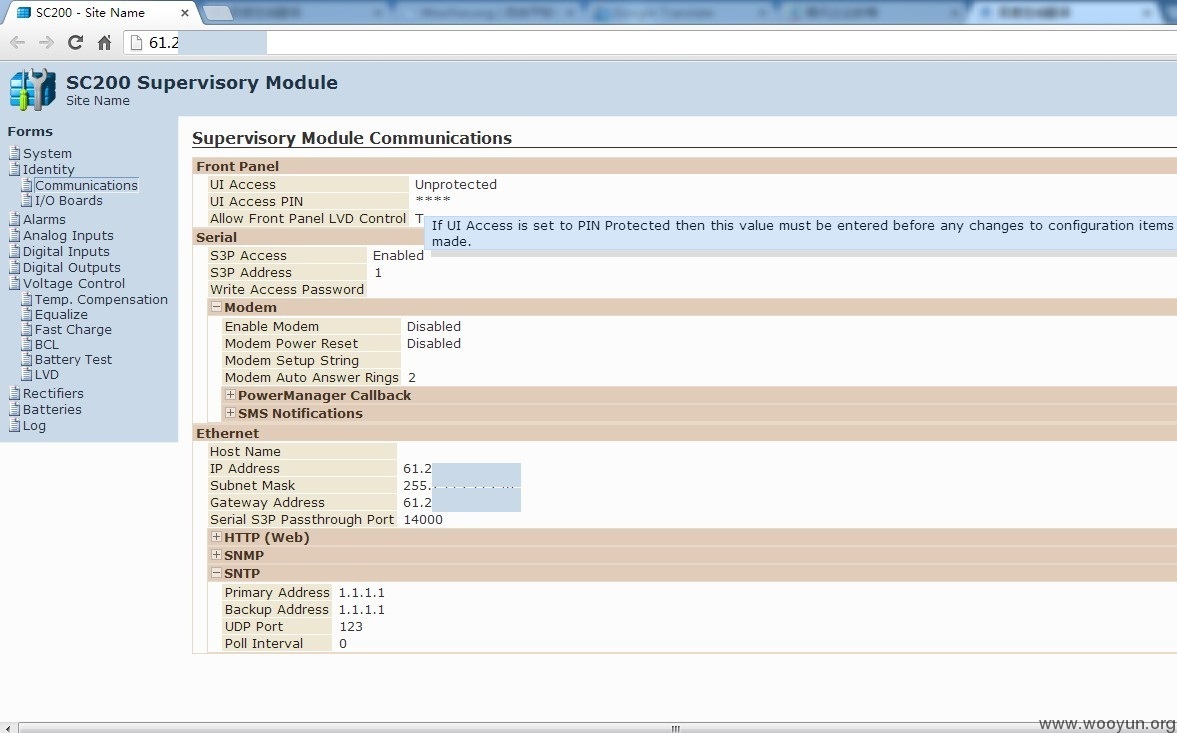This screenshot has height=733, width=1177.
Task: Open the Digital Outputs form link
Action: pyautogui.click(x=71, y=267)
